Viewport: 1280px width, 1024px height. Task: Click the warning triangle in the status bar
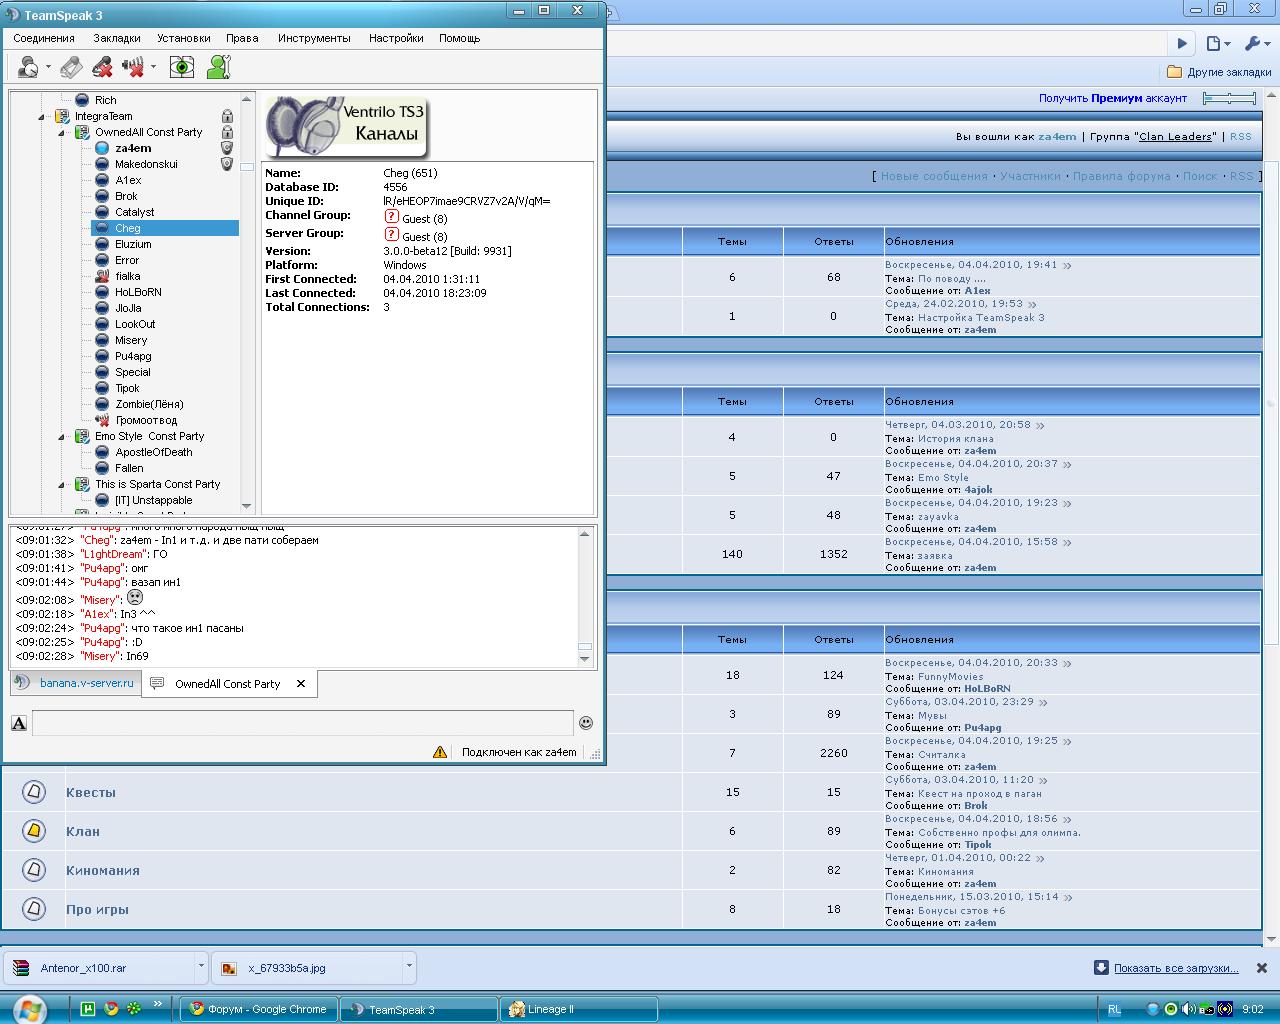(440, 752)
